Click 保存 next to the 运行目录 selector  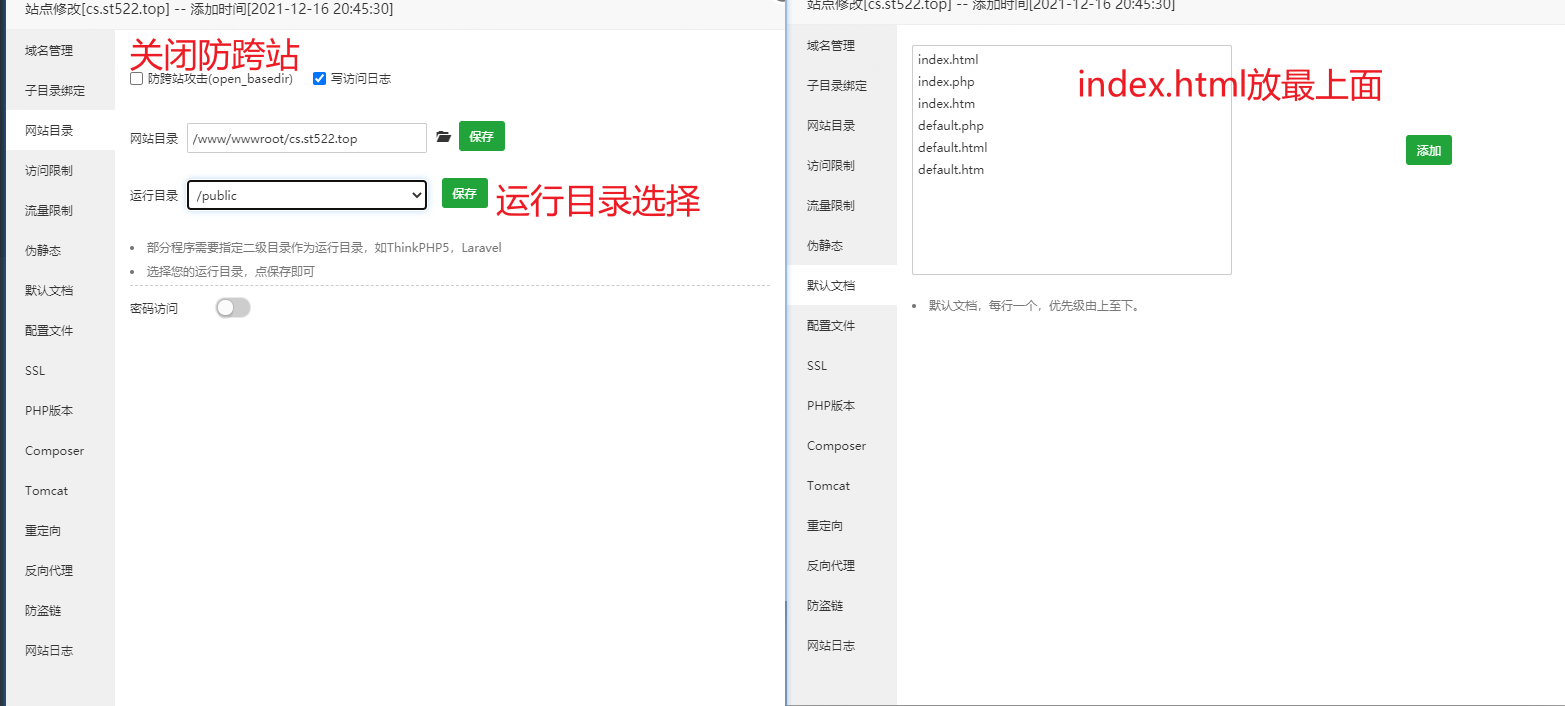tap(464, 193)
